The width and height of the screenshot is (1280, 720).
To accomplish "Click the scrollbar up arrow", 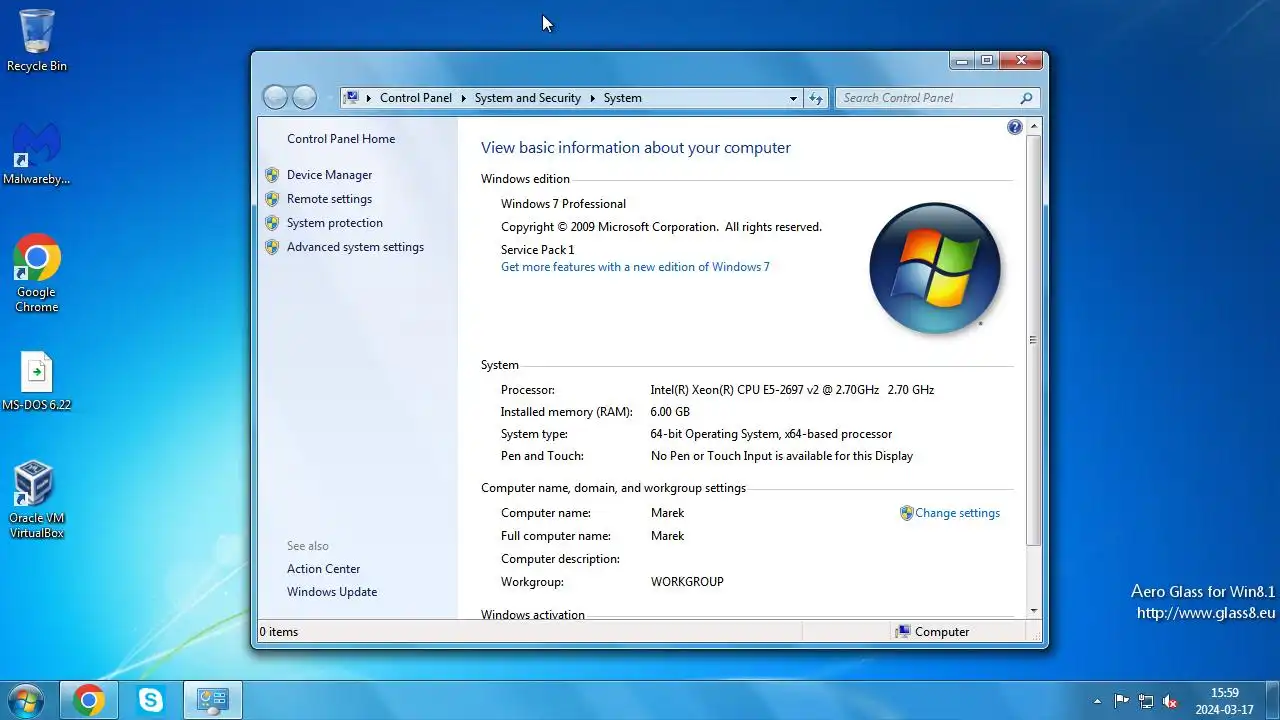I will coord(1034,127).
